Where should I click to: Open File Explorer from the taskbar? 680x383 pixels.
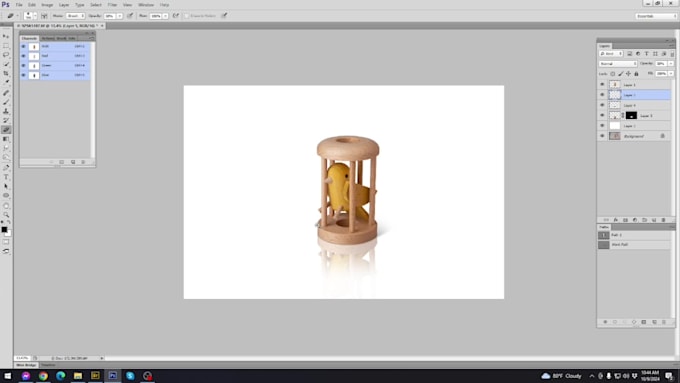(78, 376)
